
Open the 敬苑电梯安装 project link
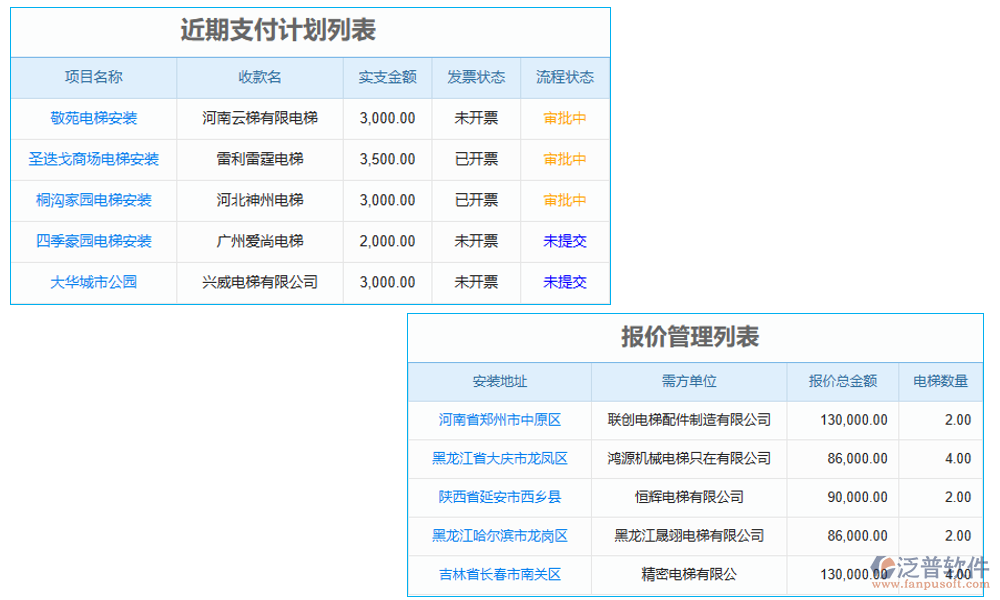pos(92,118)
